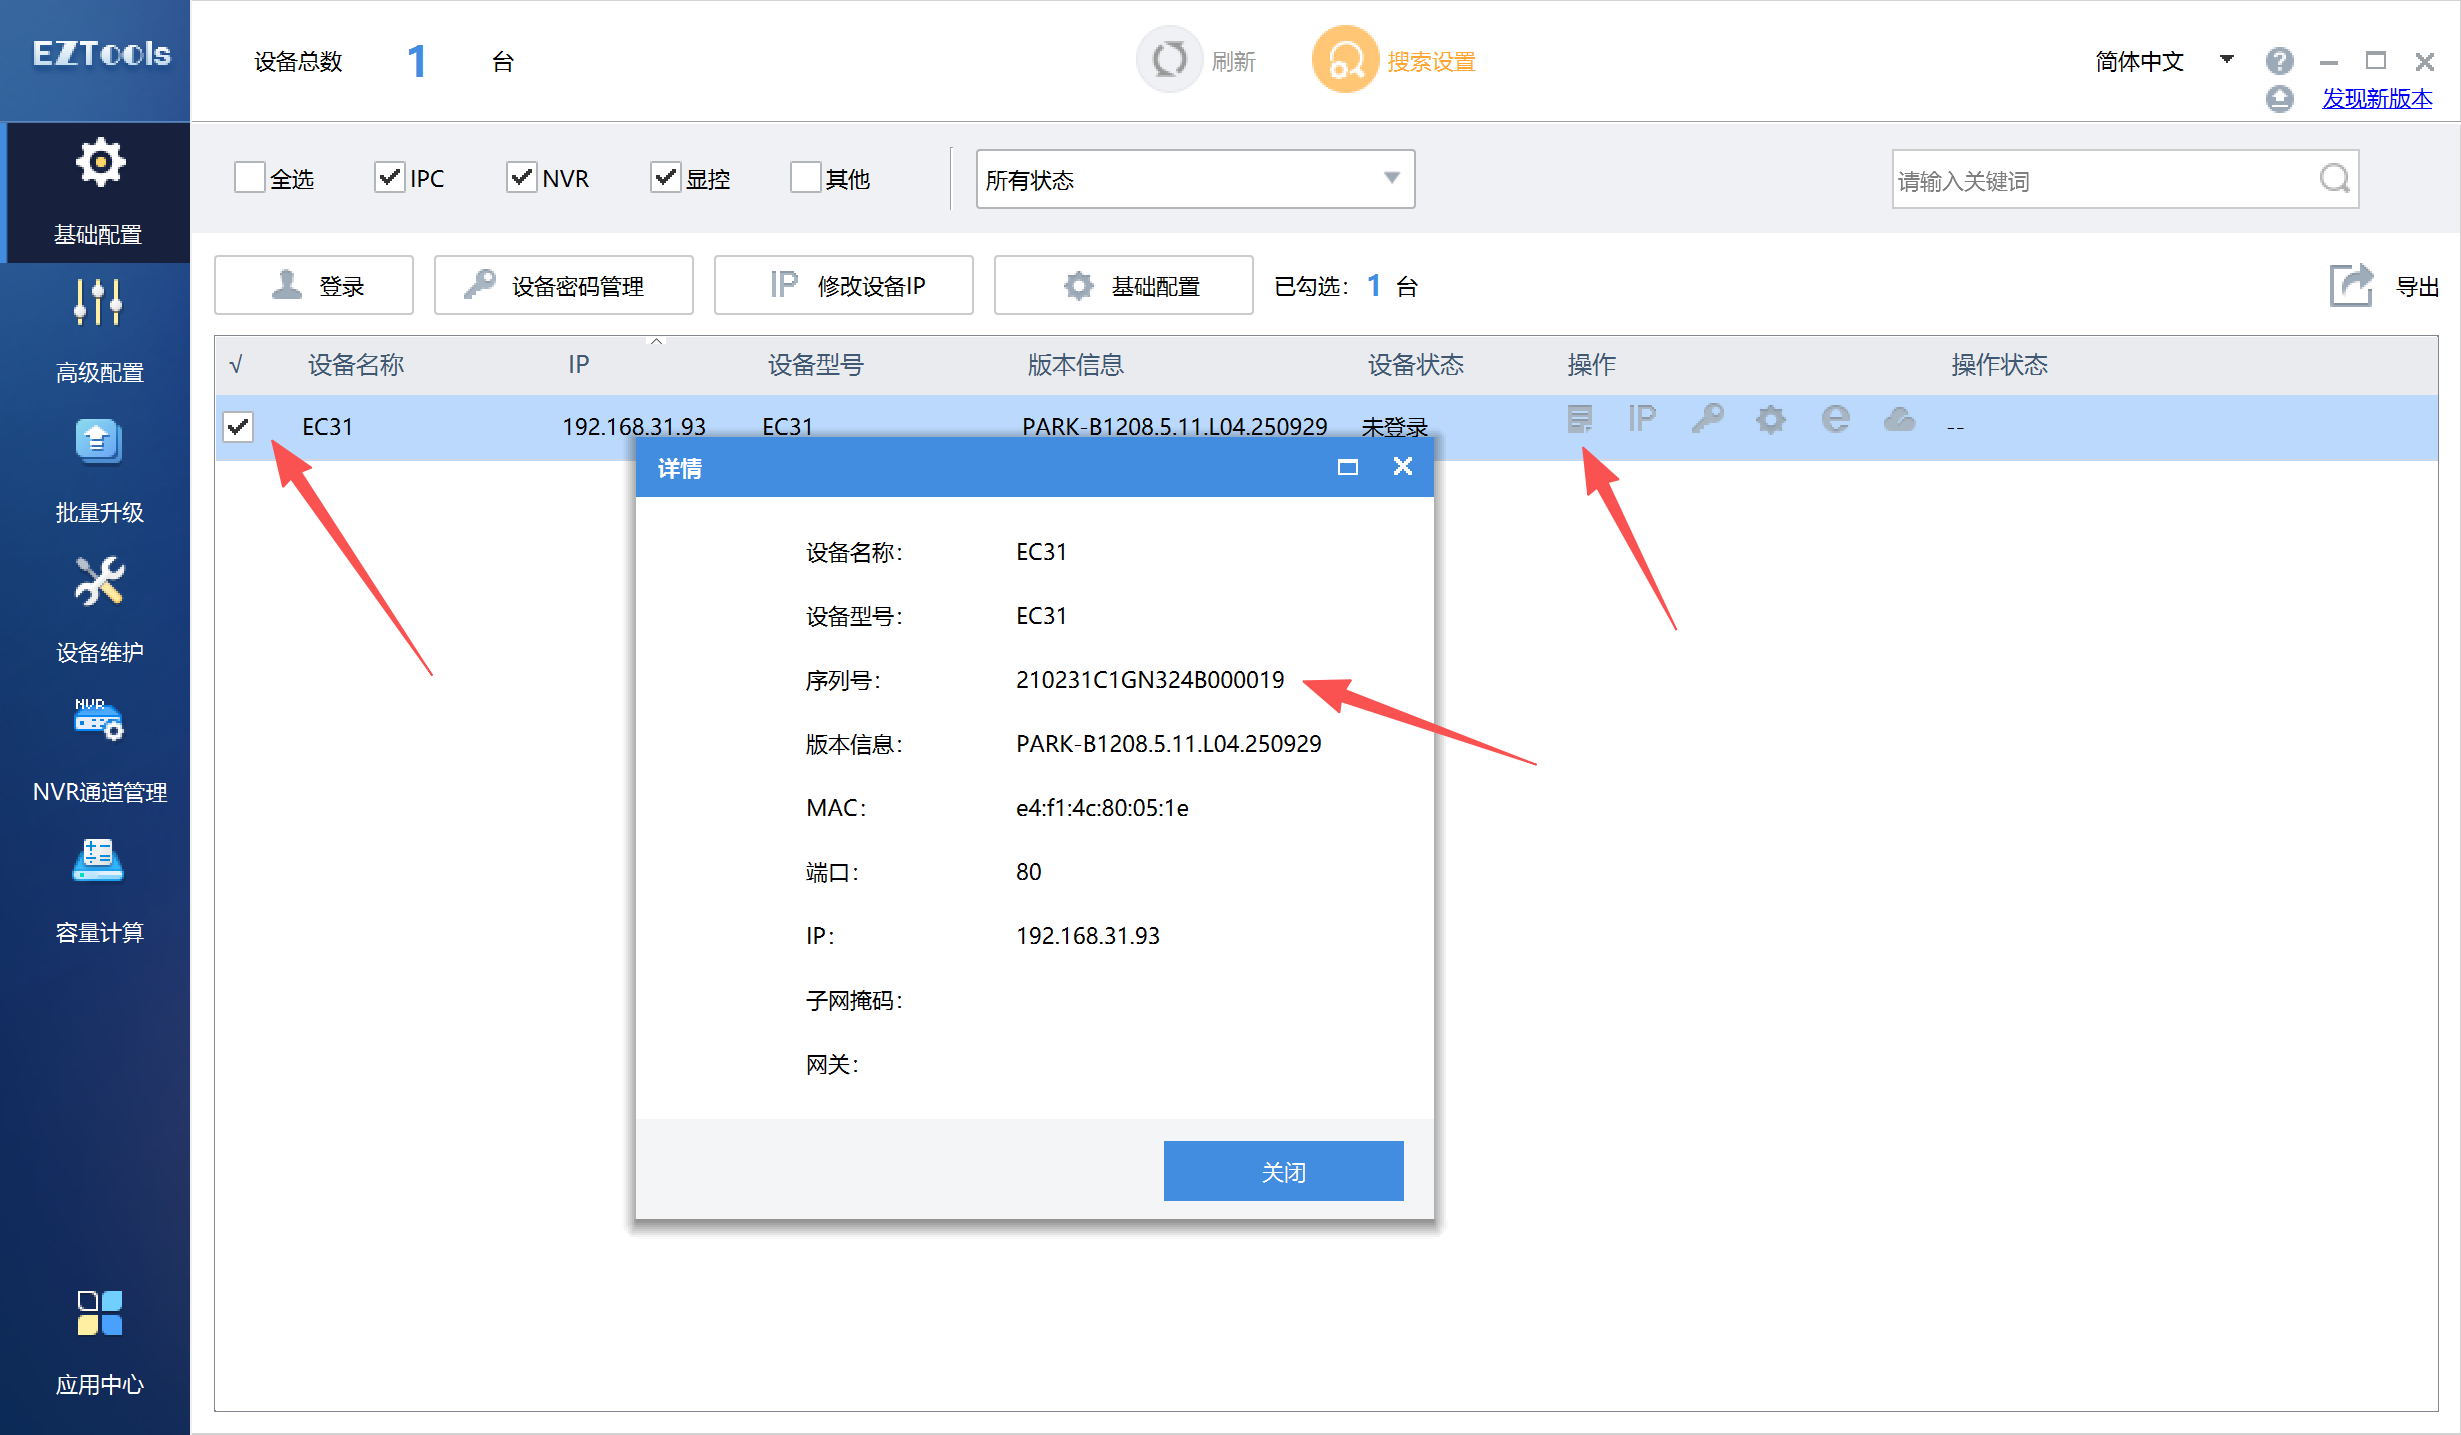The image size is (2461, 1435).
Task: Click the 设备密码管理 button
Action: pos(564,285)
